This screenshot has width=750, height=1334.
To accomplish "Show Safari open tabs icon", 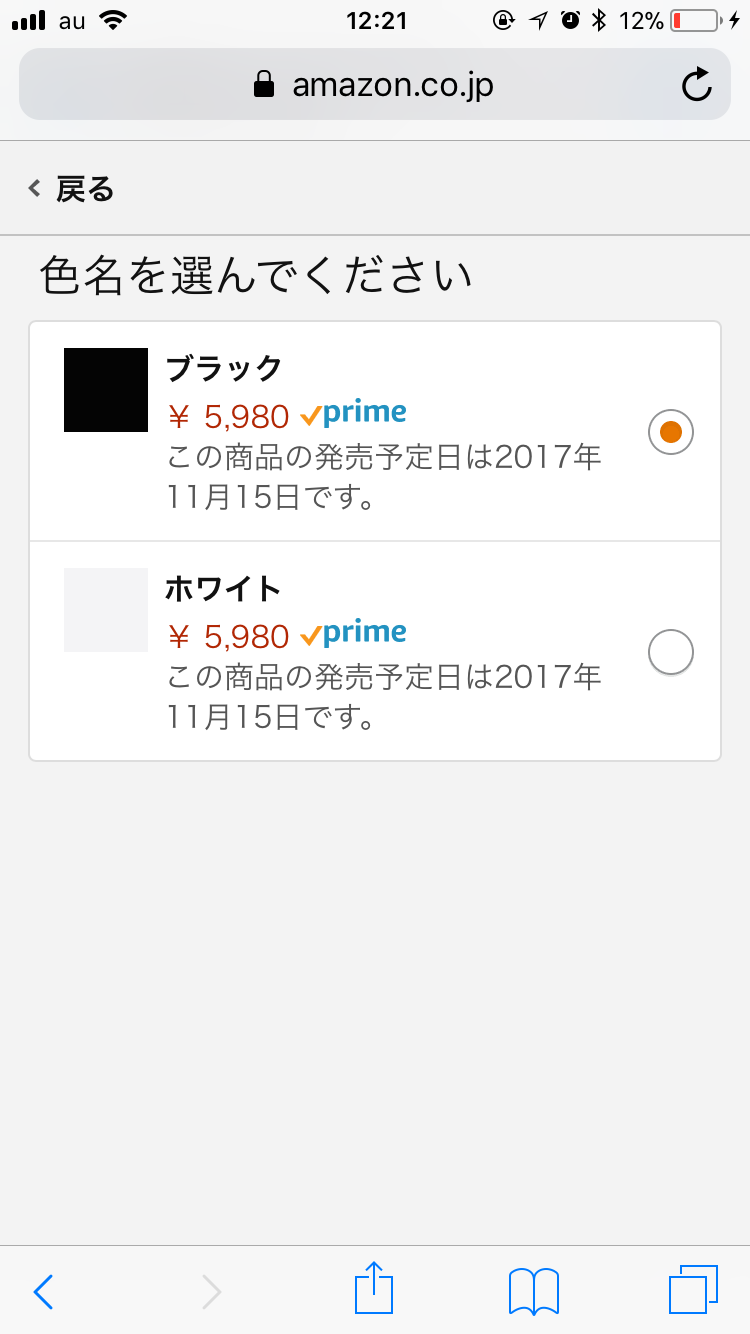I will [x=693, y=1289].
